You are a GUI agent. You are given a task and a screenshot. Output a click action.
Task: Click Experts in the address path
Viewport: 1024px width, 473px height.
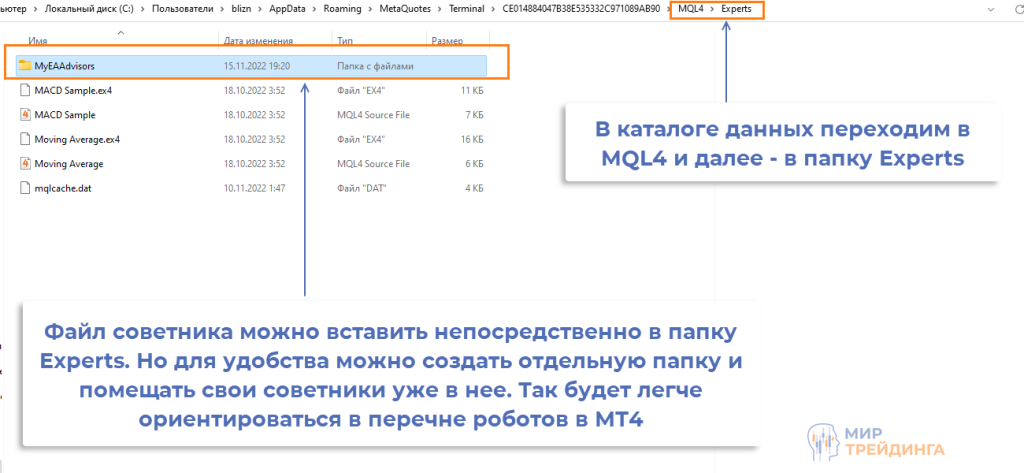pyautogui.click(x=736, y=9)
